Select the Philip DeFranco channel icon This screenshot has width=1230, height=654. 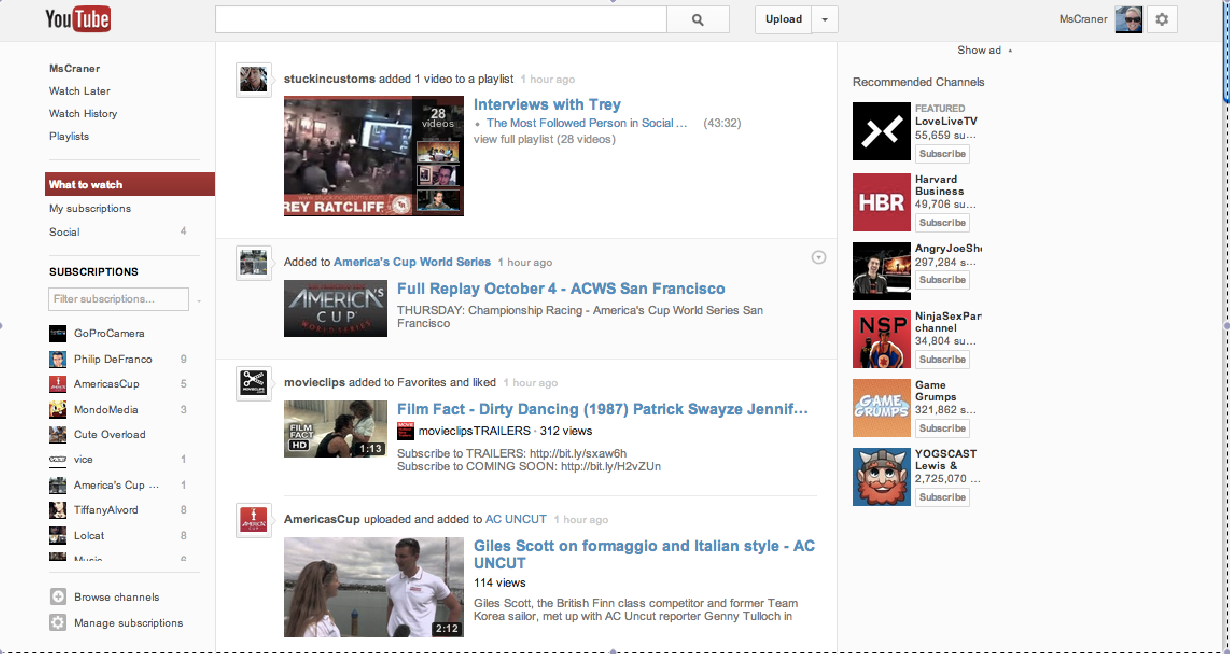57,358
